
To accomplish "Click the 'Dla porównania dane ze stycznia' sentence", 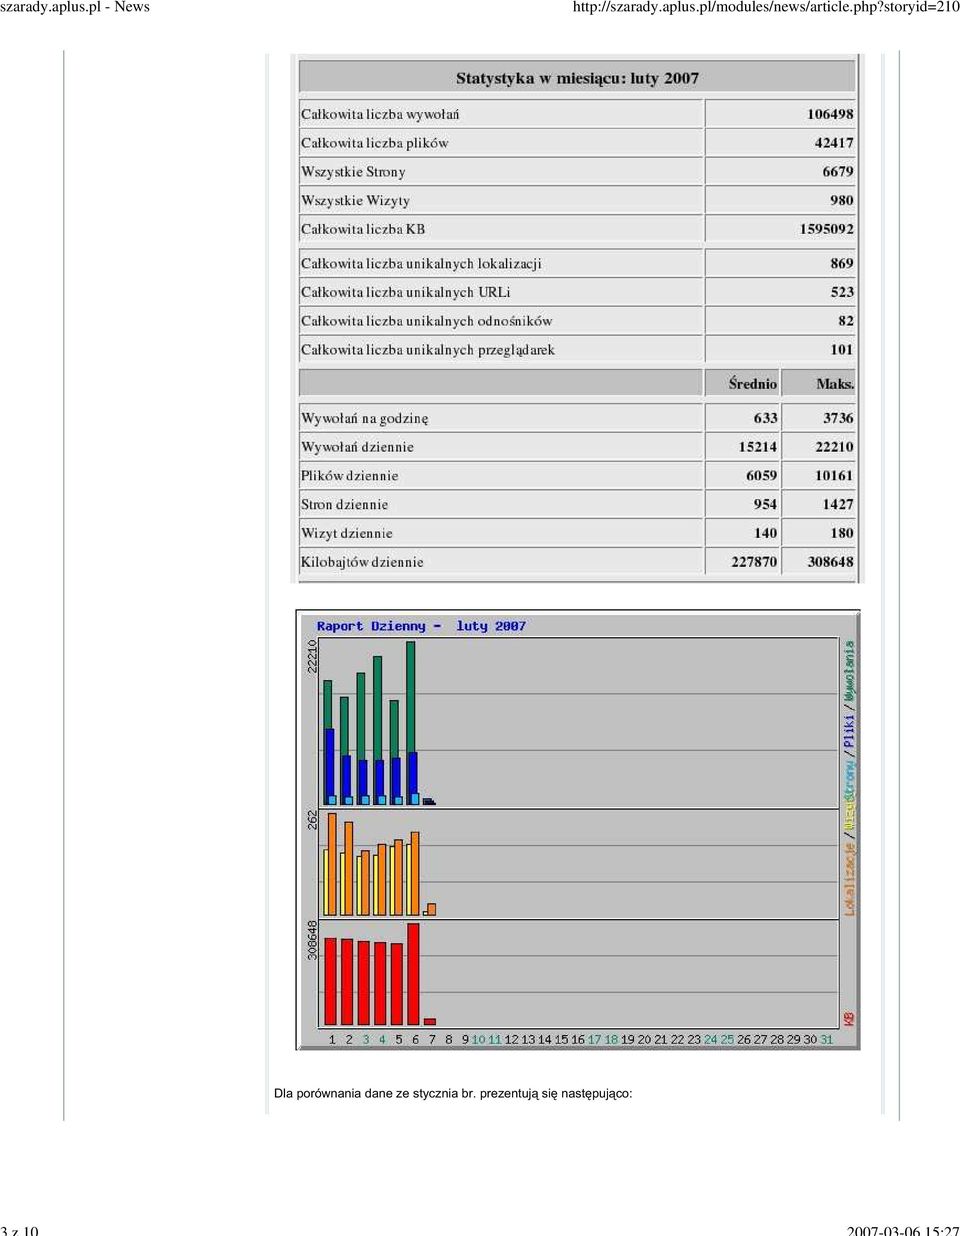I will (453, 1093).
